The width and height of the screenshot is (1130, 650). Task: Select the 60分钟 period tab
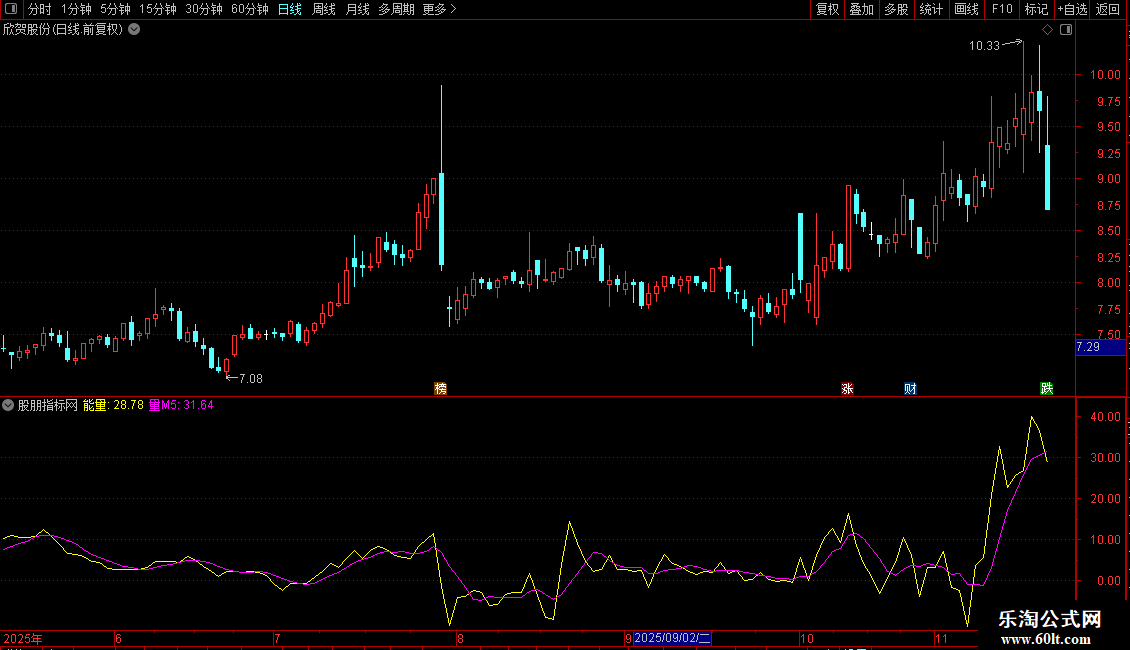250,9
